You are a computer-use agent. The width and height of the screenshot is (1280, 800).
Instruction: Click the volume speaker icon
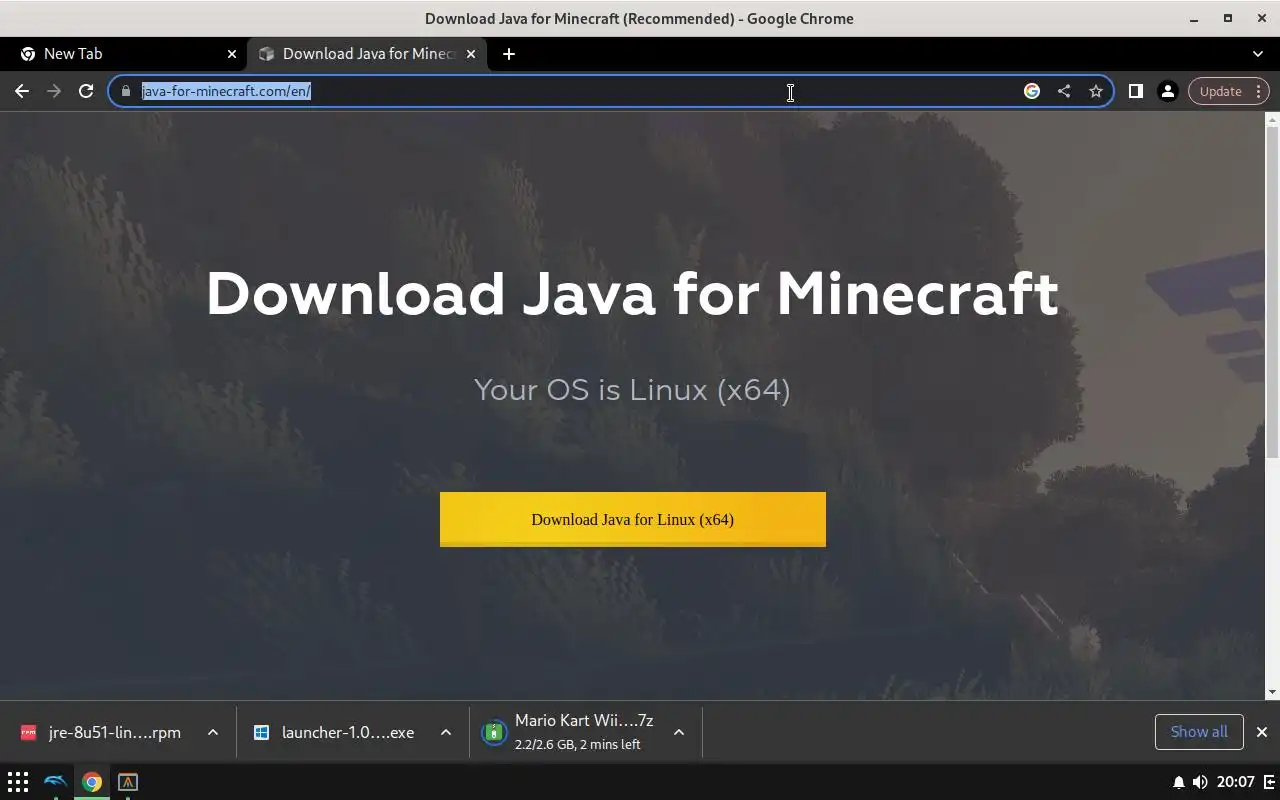pyautogui.click(x=1200, y=782)
